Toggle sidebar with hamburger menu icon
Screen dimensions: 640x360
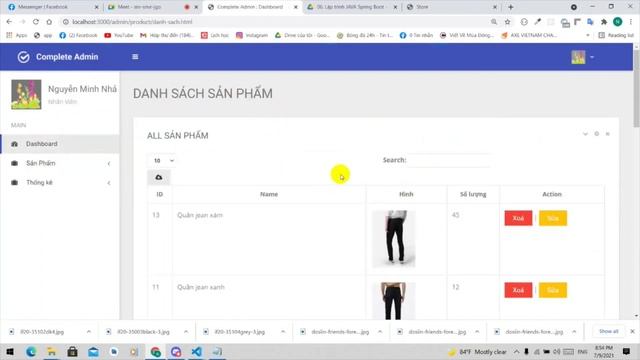pos(135,57)
